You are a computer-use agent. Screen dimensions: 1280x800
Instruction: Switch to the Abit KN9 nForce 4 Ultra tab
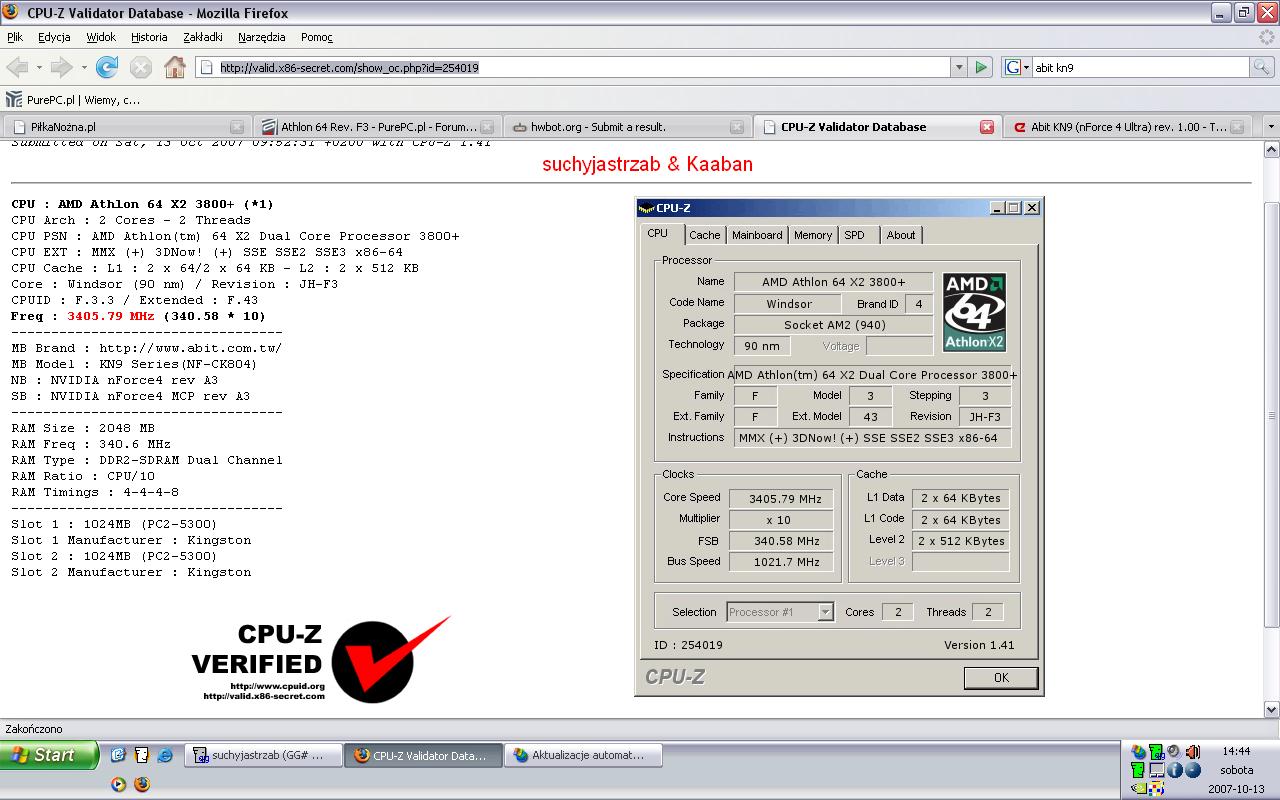(x=1128, y=127)
